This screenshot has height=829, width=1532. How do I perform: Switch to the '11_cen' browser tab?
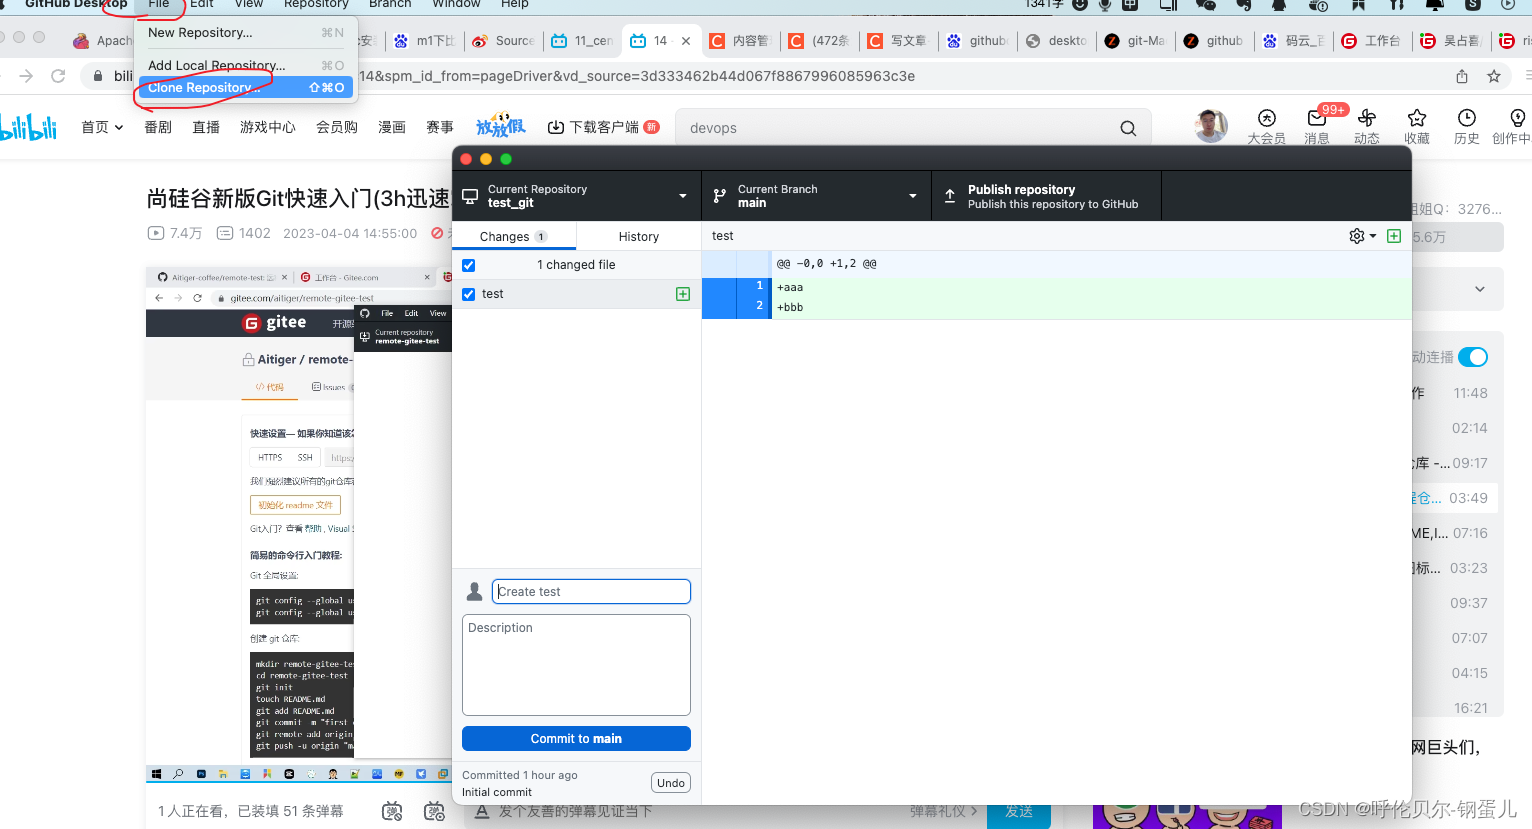click(x=583, y=41)
